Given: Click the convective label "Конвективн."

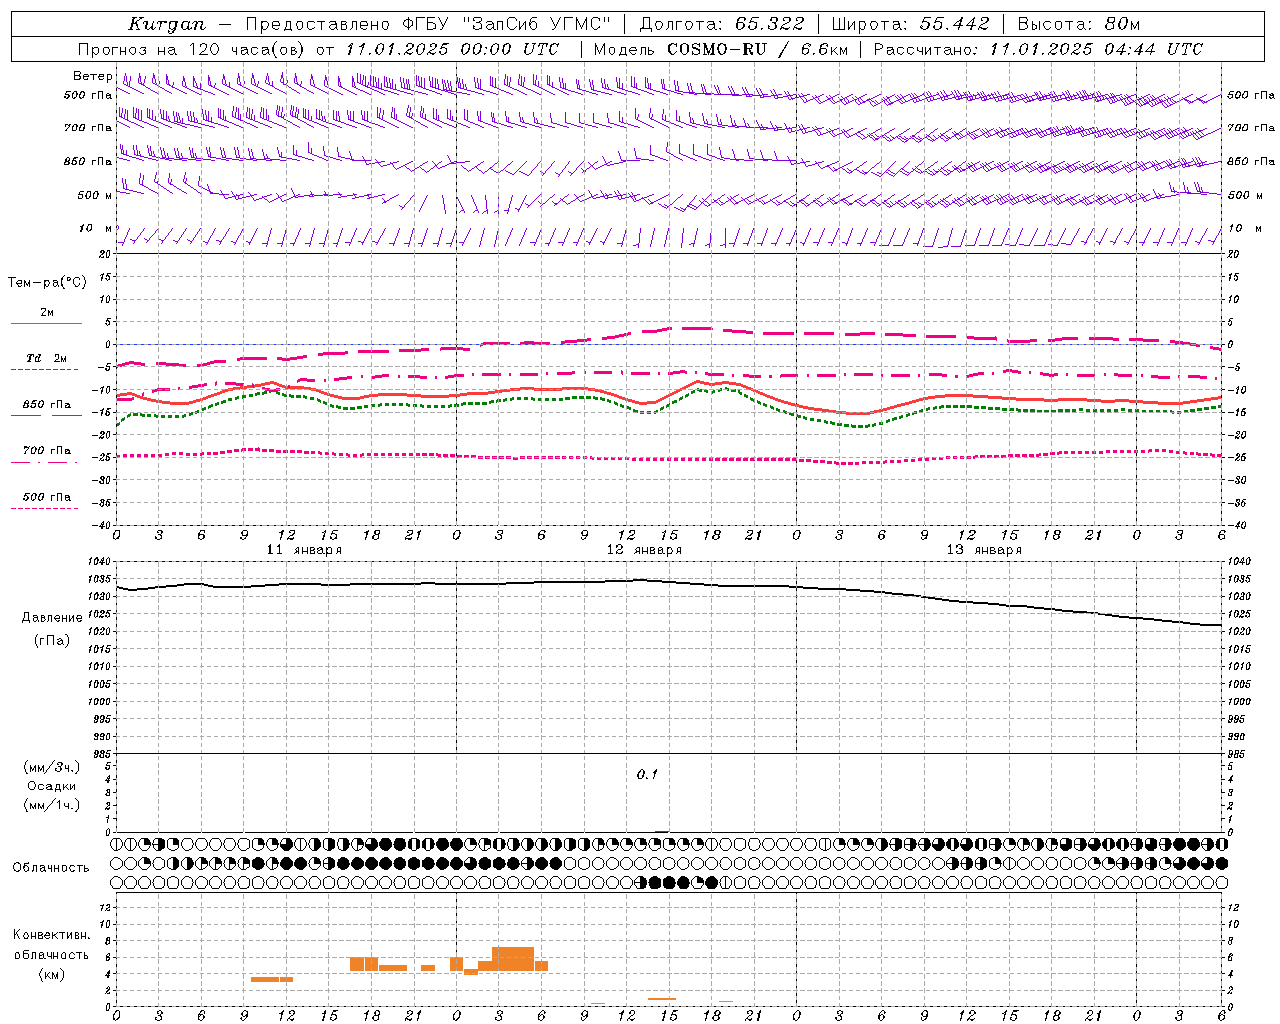Looking at the screenshot, I should tap(52, 935).
